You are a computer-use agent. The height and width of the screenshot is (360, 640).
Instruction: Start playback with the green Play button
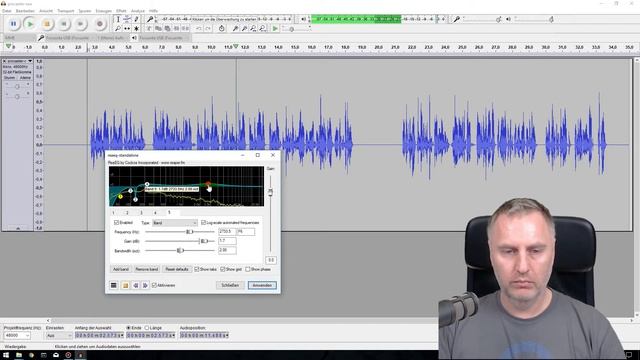tap(30, 24)
